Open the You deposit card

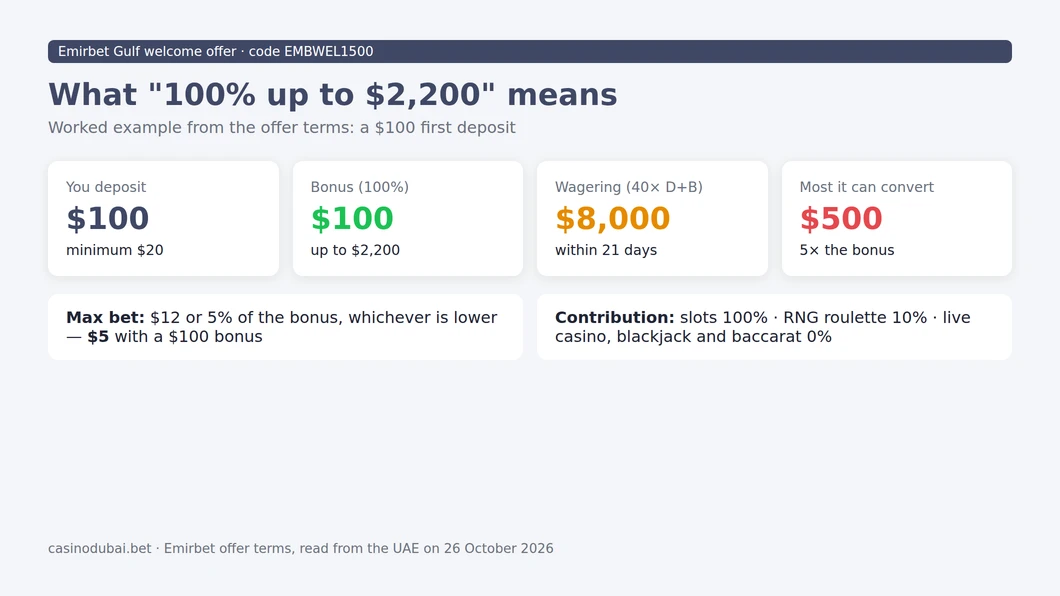[164, 218]
